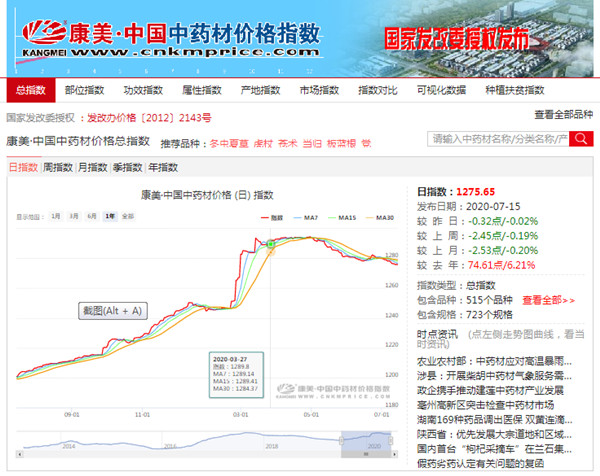Click the 较去年 74.61点/6.21% value
The image size is (600, 476).
[x=501, y=265]
